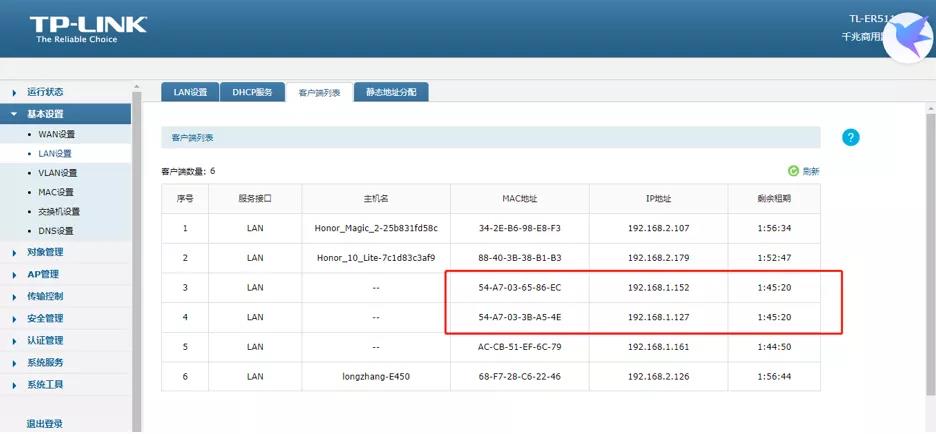
Task: Switch to the LAN设置 tab
Action: [x=190, y=92]
